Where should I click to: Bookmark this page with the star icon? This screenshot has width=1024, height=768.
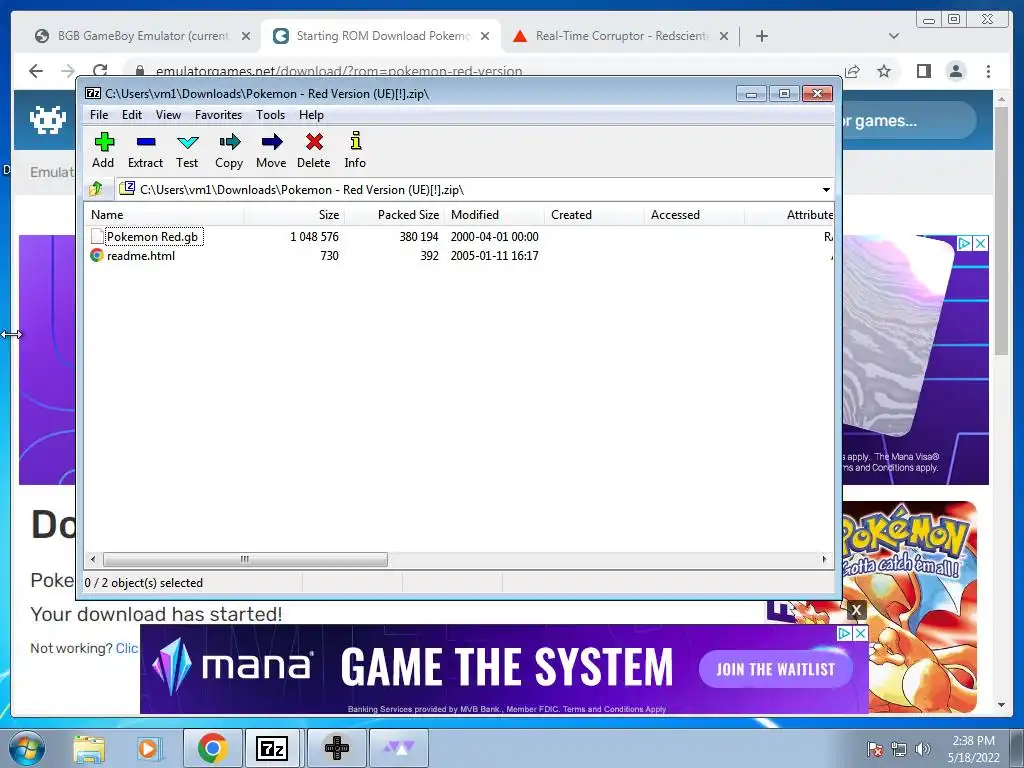[x=884, y=71]
